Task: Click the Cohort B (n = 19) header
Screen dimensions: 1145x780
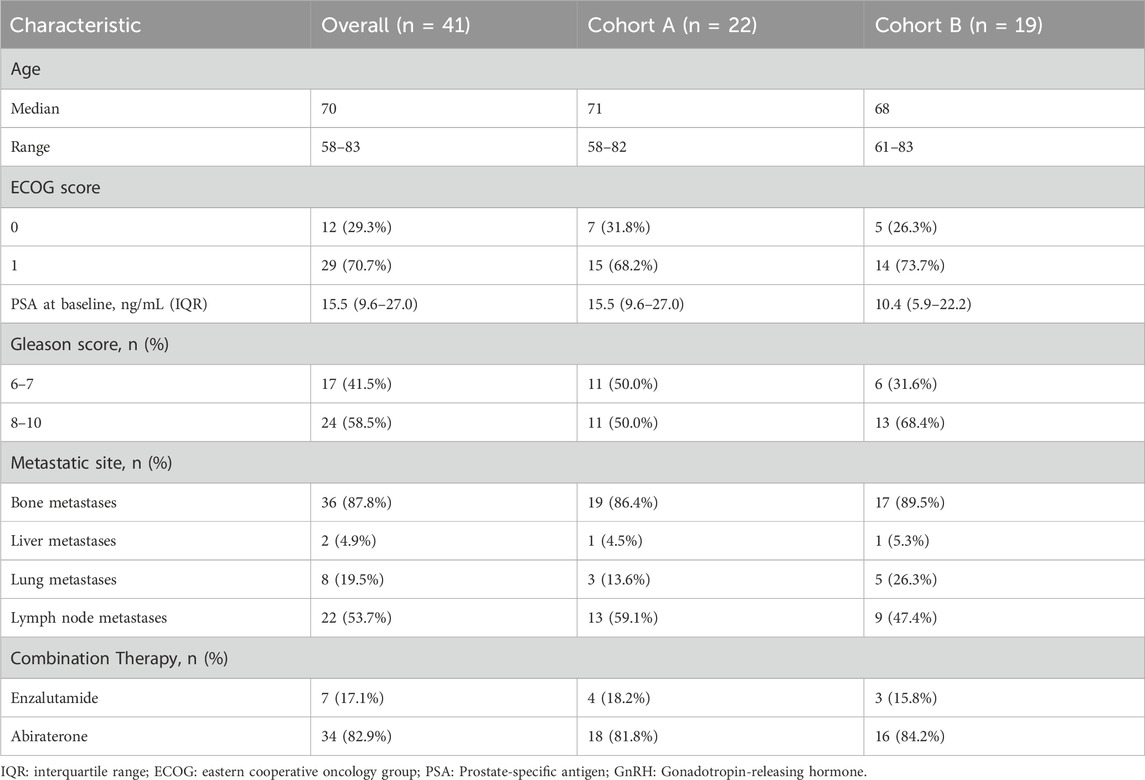Action: (958, 25)
